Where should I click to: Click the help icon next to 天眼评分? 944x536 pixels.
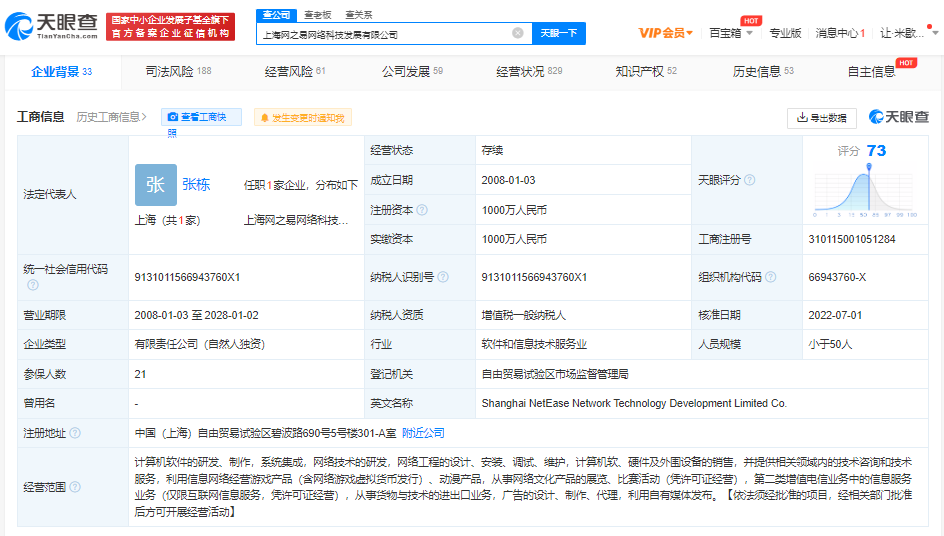click(x=750, y=180)
